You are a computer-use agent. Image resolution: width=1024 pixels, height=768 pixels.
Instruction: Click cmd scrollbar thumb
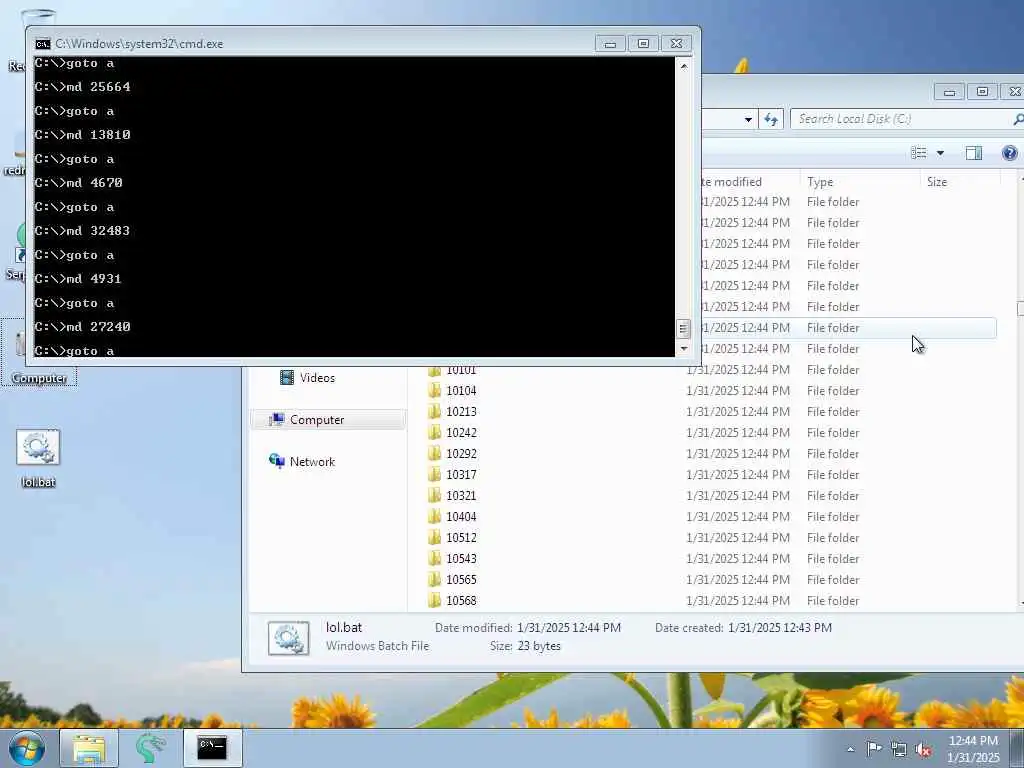[683, 328]
